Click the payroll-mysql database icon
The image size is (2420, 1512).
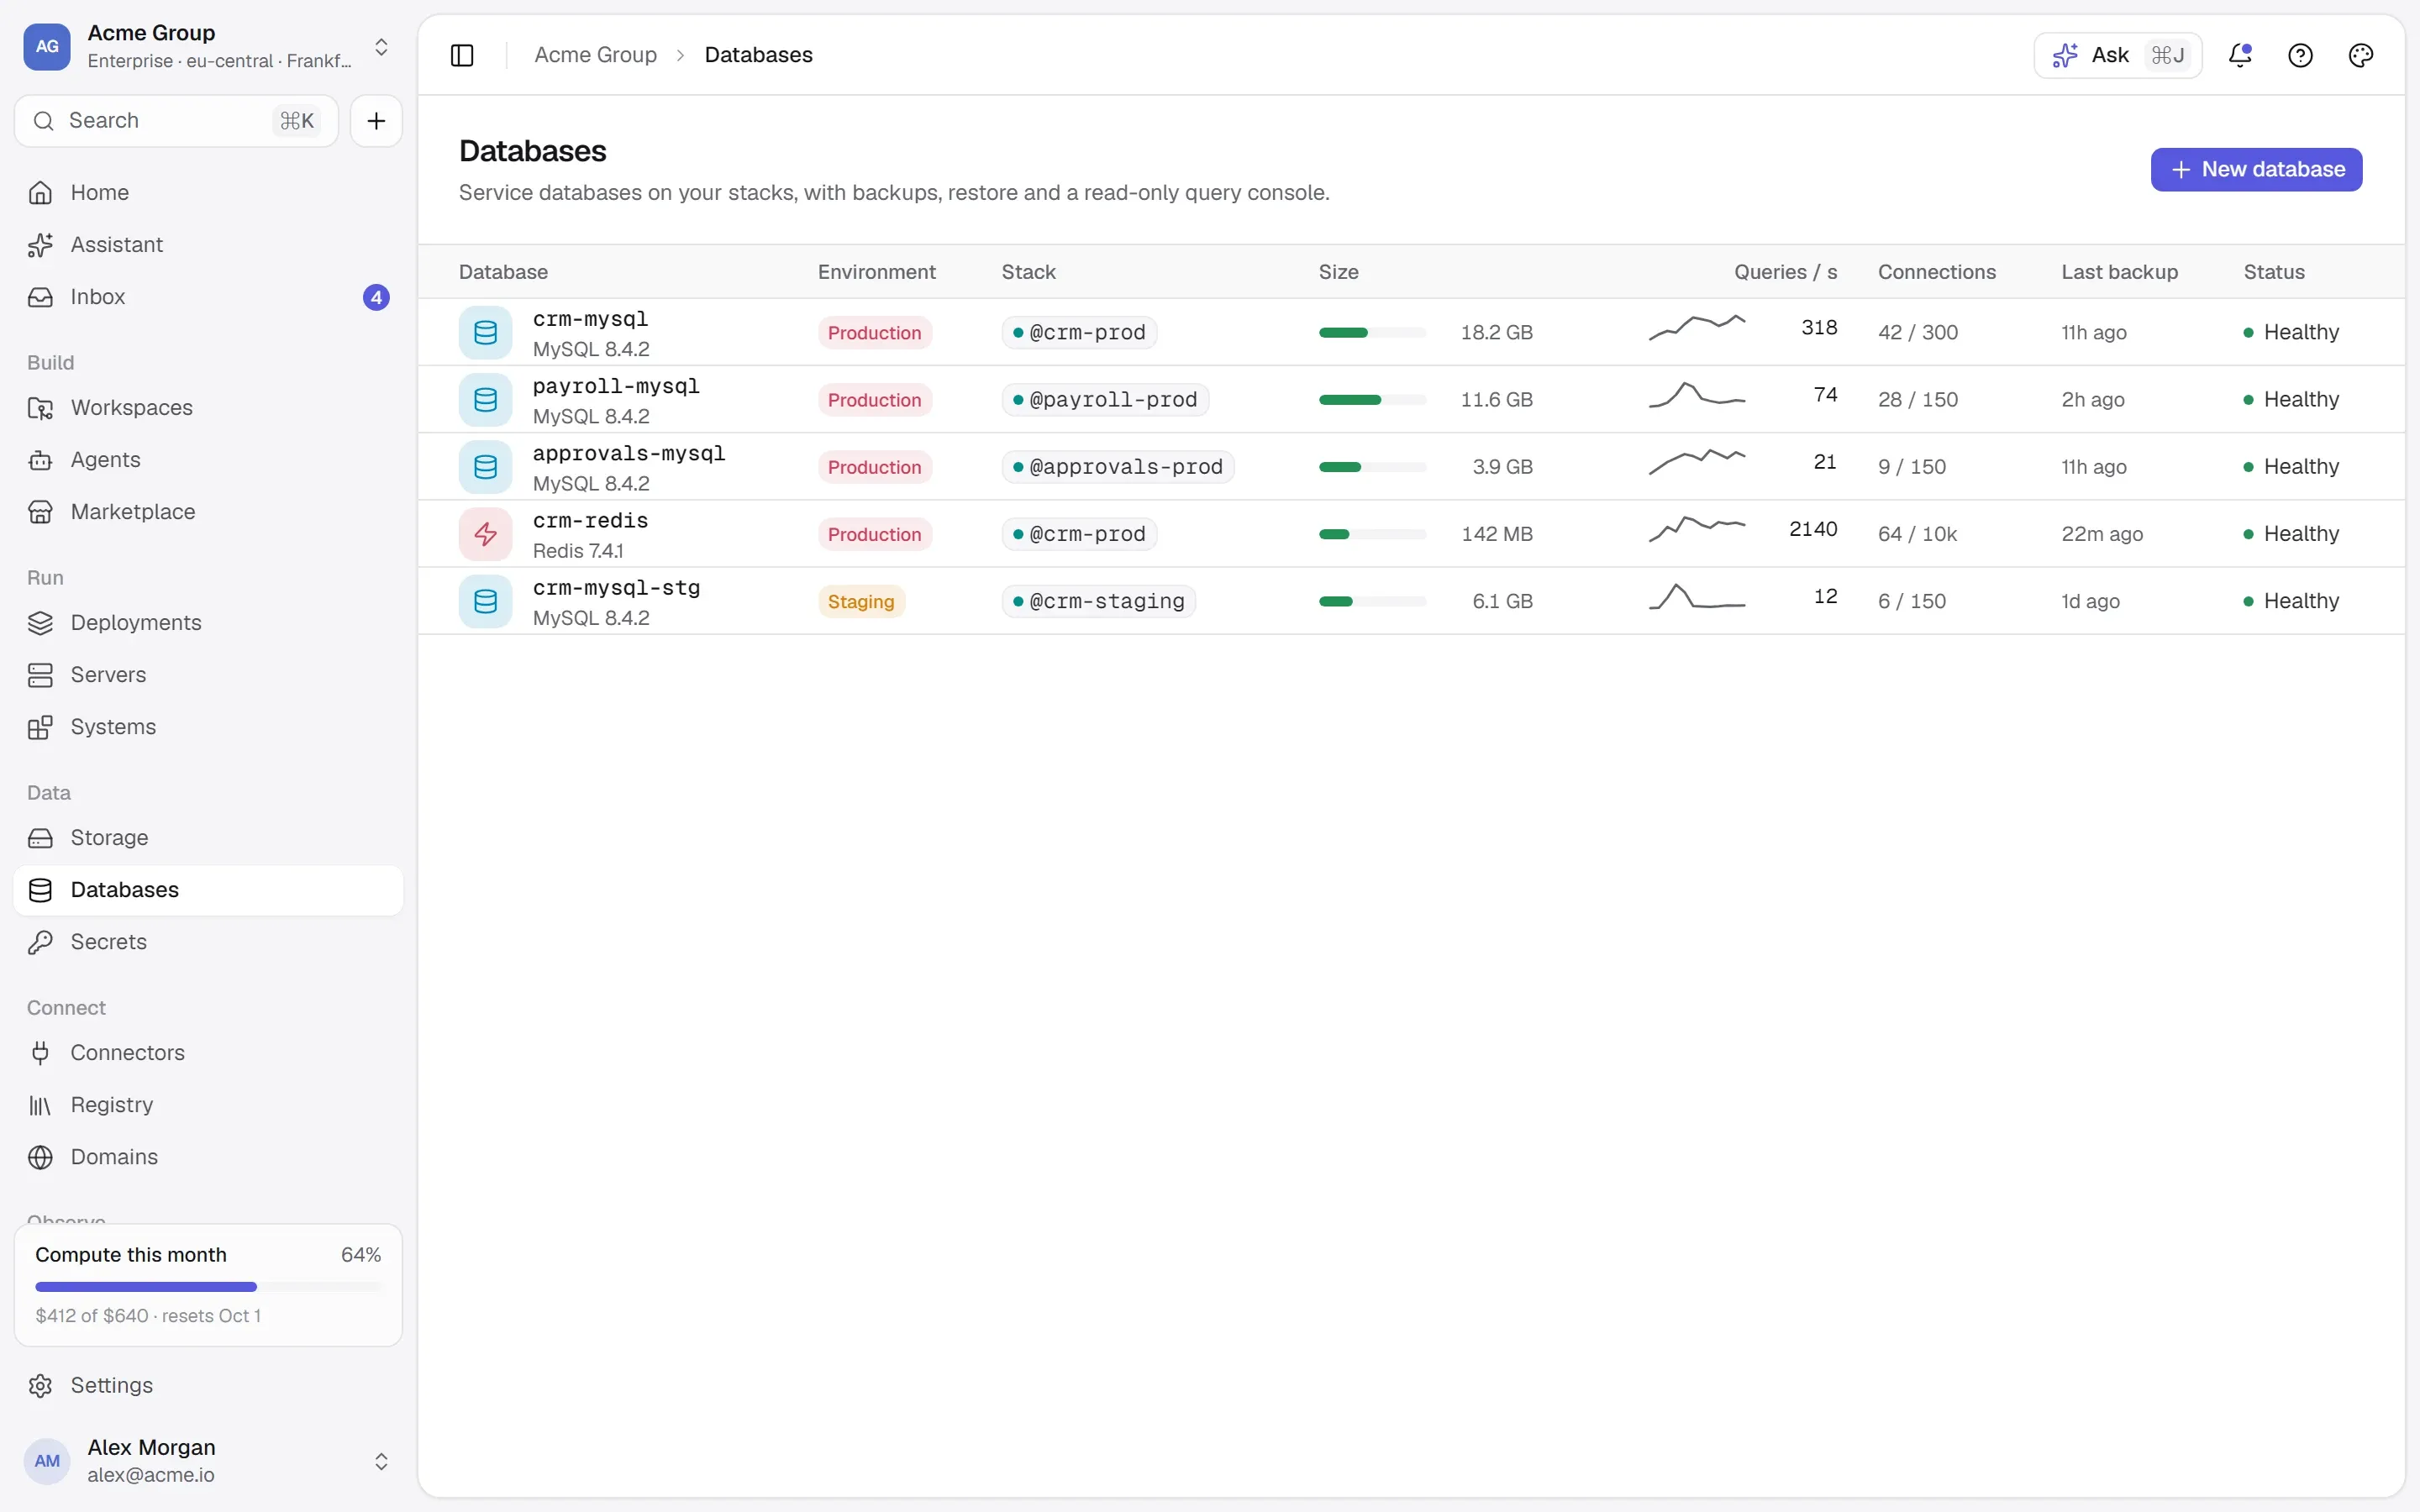pyautogui.click(x=485, y=399)
